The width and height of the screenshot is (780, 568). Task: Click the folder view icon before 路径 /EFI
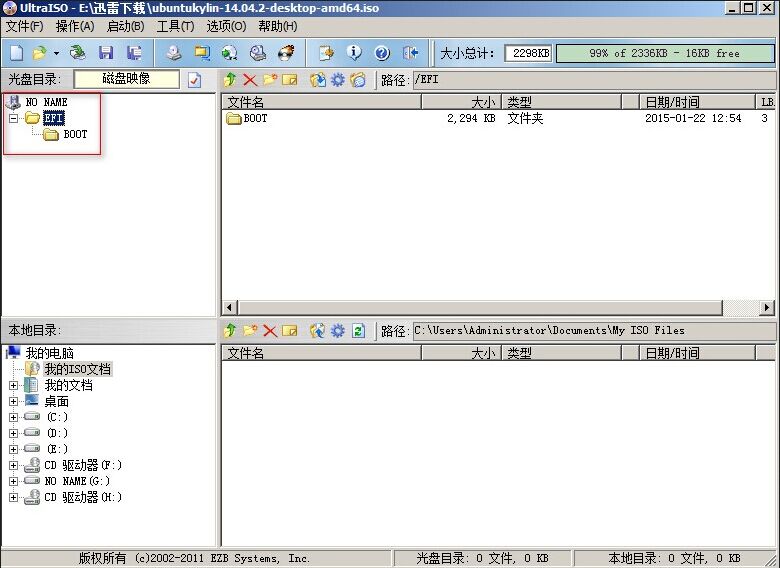(x=357, y=80)
